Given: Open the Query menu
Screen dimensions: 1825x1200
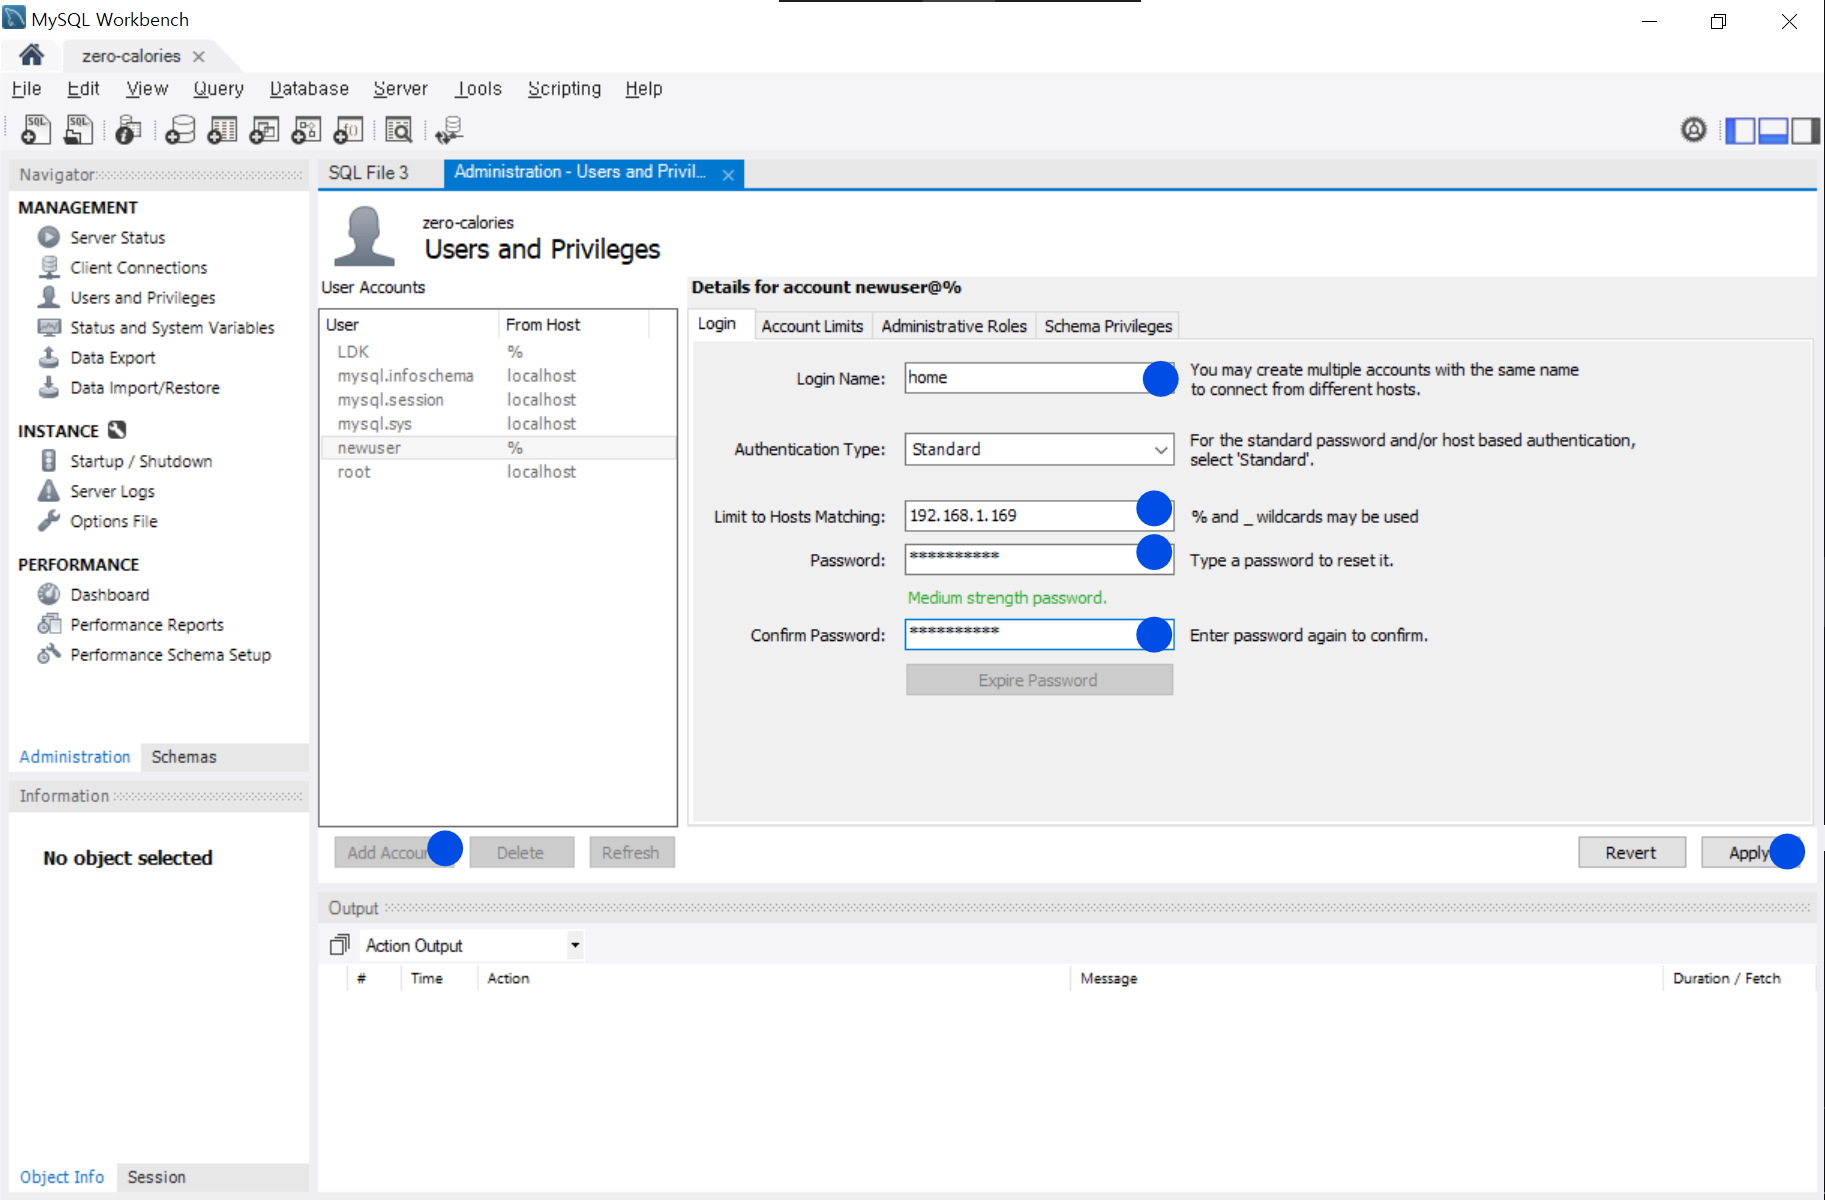Looking at the screenshot, I should (x=218, y=88).
